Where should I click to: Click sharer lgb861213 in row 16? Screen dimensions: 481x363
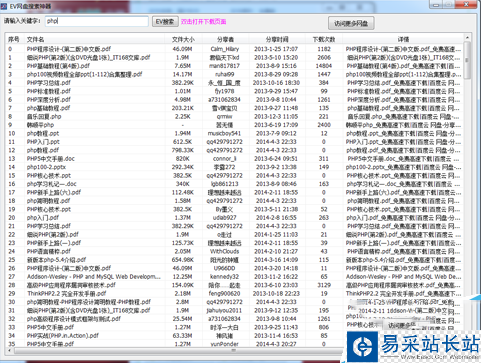point(225,184)
